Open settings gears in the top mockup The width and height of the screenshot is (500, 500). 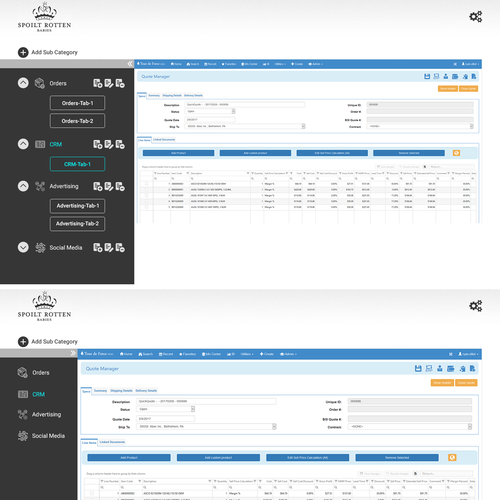476,17
